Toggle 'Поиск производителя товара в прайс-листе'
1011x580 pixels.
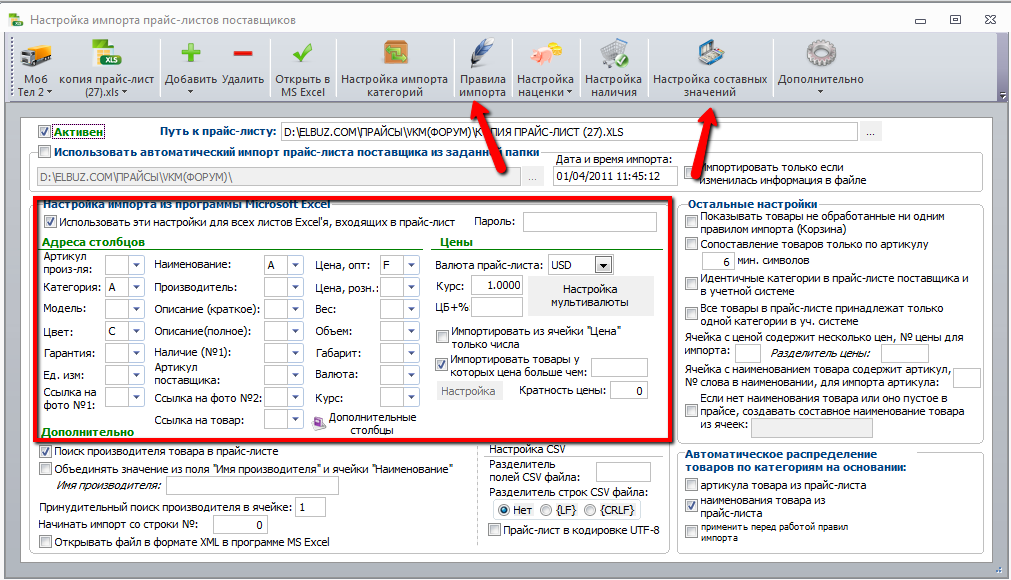[x=45, y=451]
